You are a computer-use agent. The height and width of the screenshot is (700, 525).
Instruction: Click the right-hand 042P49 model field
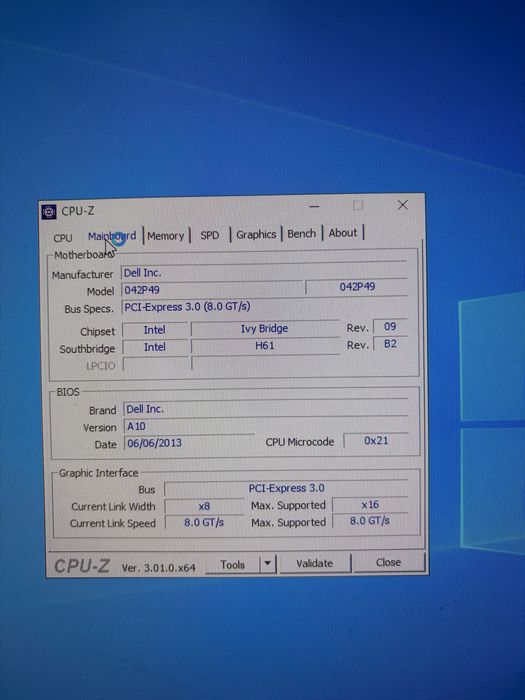click(x=356, y=287)
